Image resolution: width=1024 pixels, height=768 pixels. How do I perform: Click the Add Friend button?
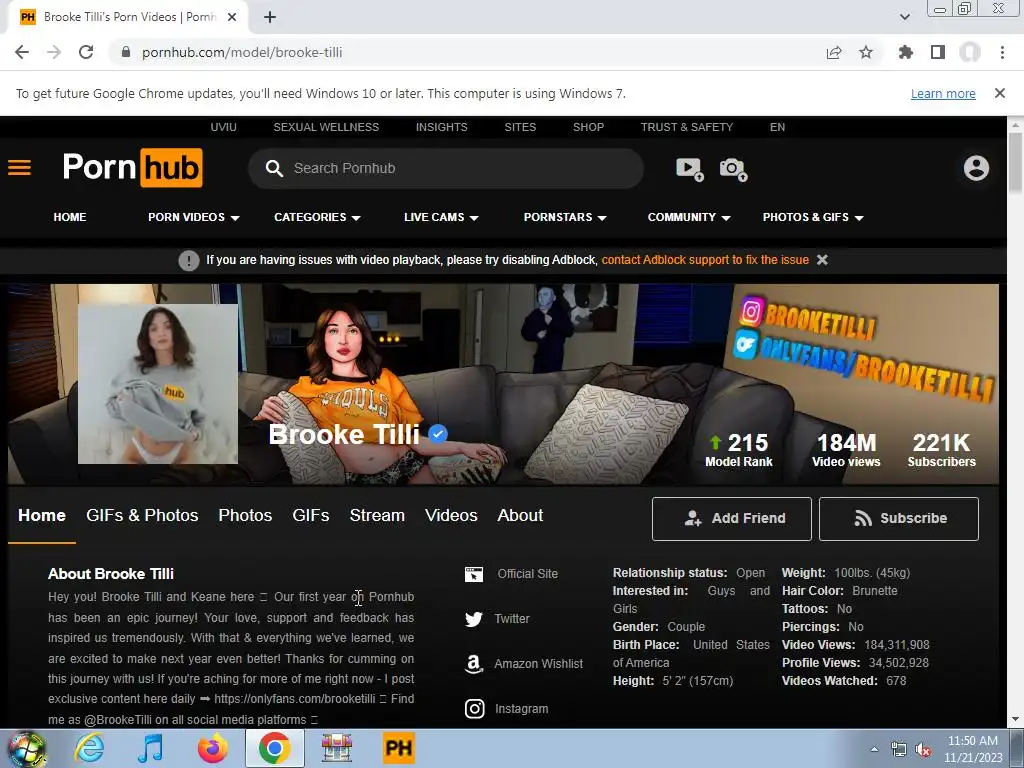(x=731, y=519)
